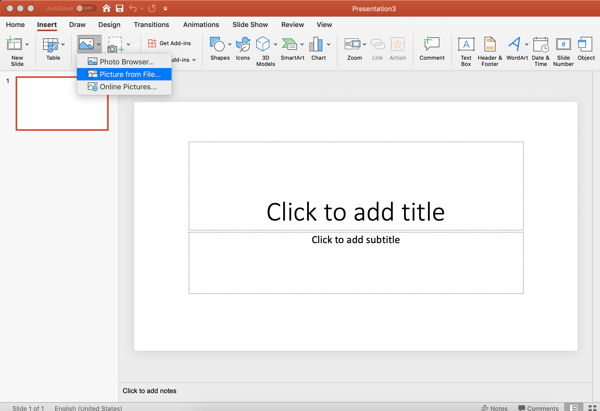The height and width of the screenshot is (411, 600).
Task: Insert a SmartArt graphic
Action: pyautogui.click(x=289, y=44)
